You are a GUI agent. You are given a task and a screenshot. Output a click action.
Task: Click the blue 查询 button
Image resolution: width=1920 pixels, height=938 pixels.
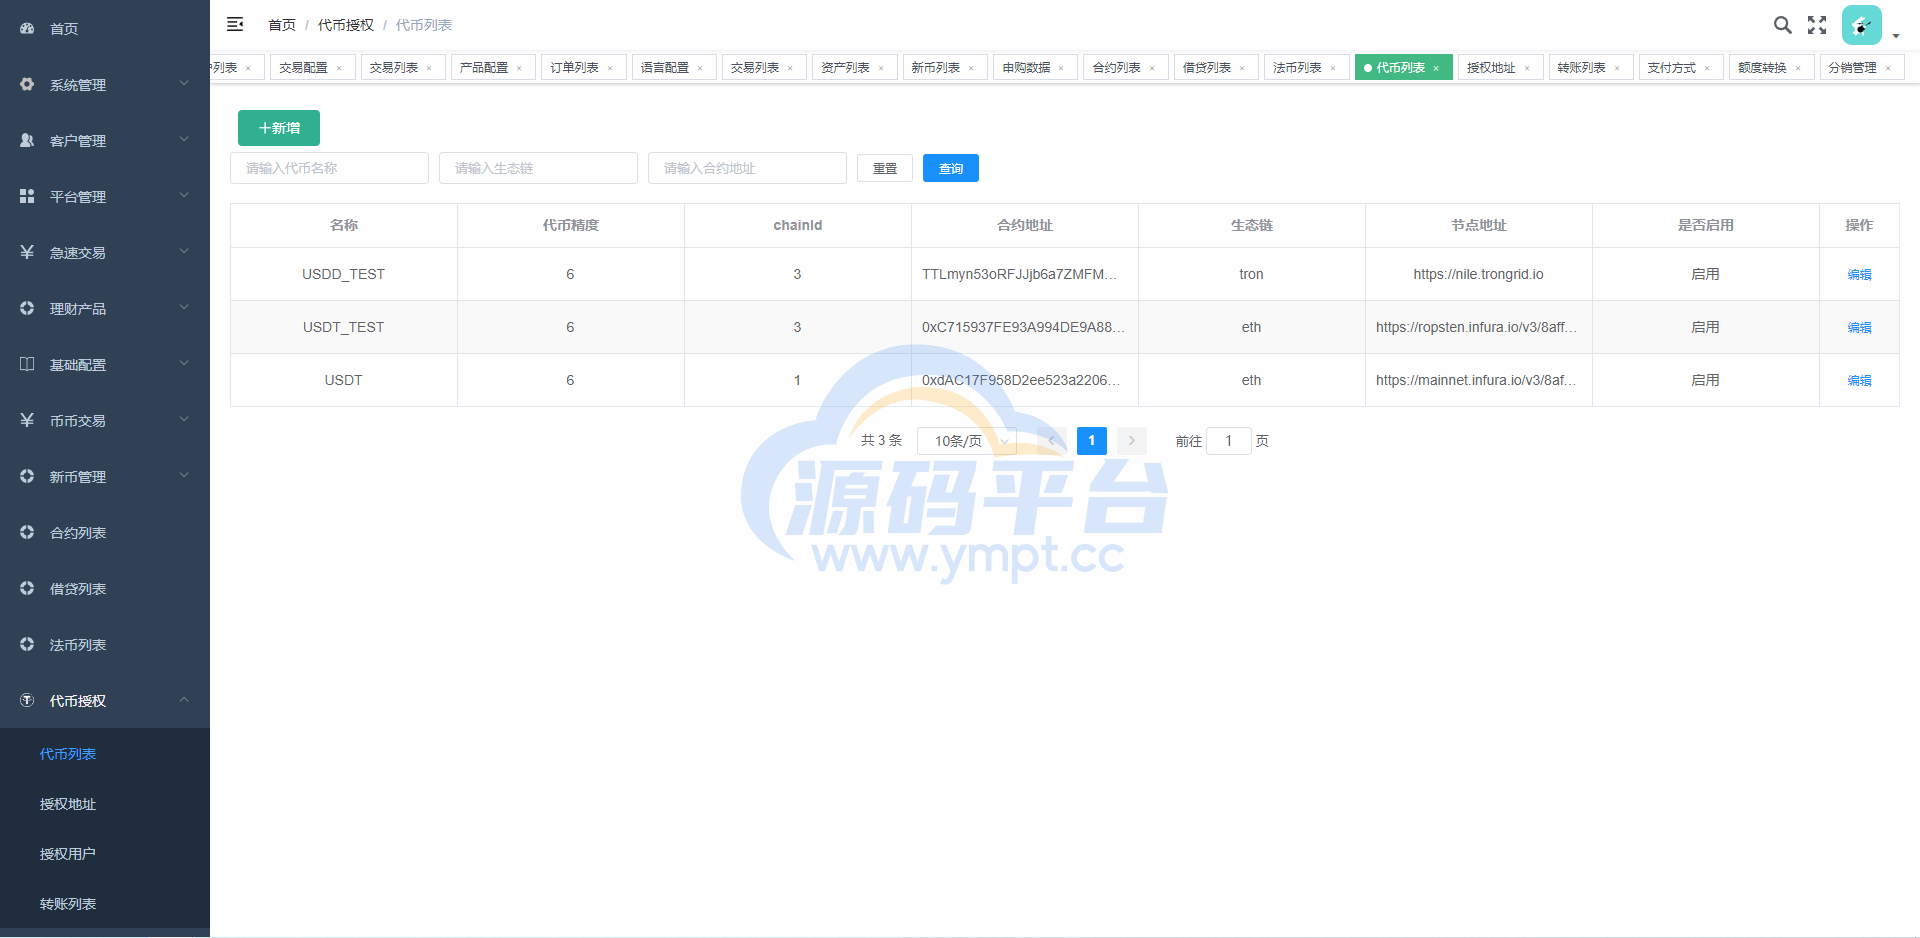tap(950, 168)
